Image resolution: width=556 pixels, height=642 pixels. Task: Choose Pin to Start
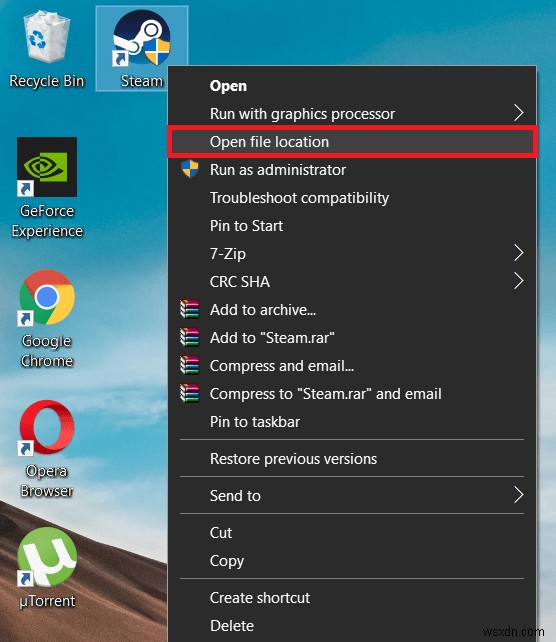click(x=352, y=226)
